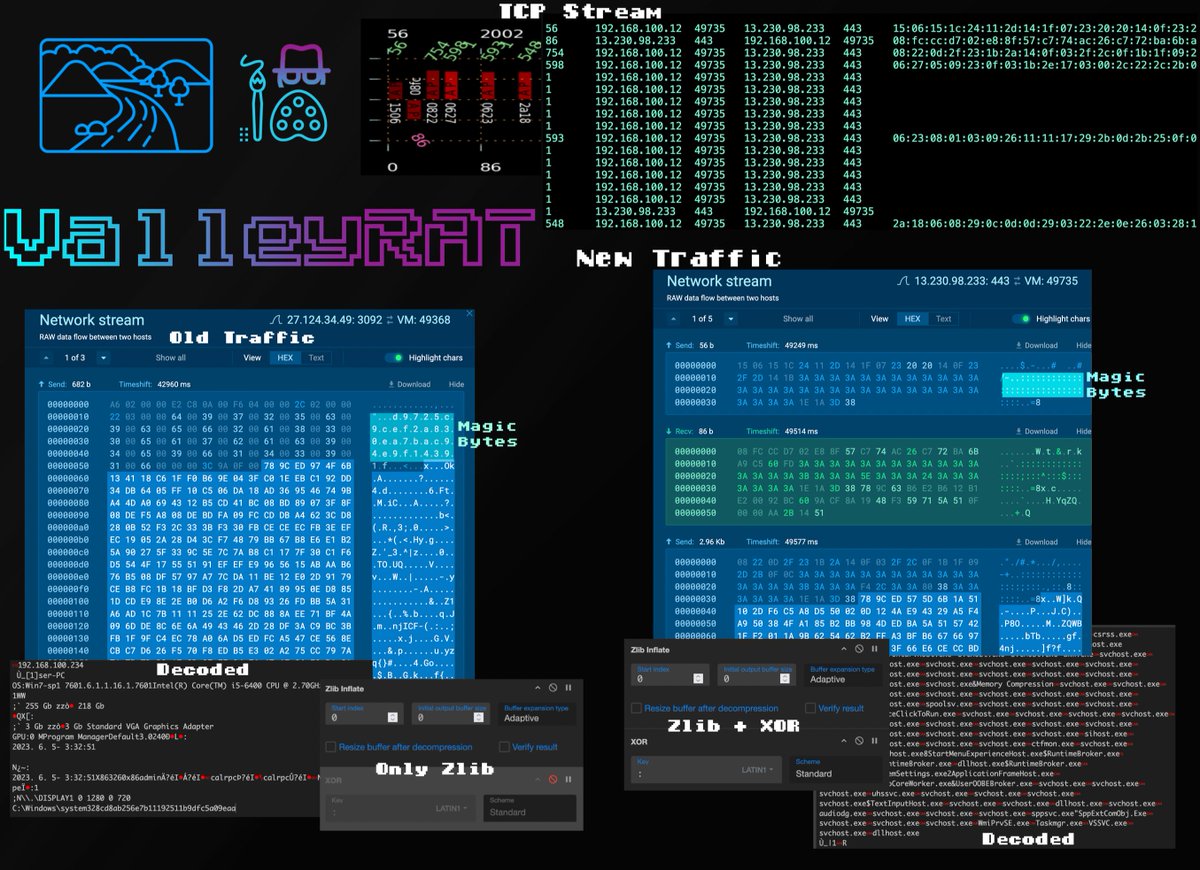Re-enable the red disabled XOR operation icon
This screenshot has height=870, width=1200.
pos(552,779)
